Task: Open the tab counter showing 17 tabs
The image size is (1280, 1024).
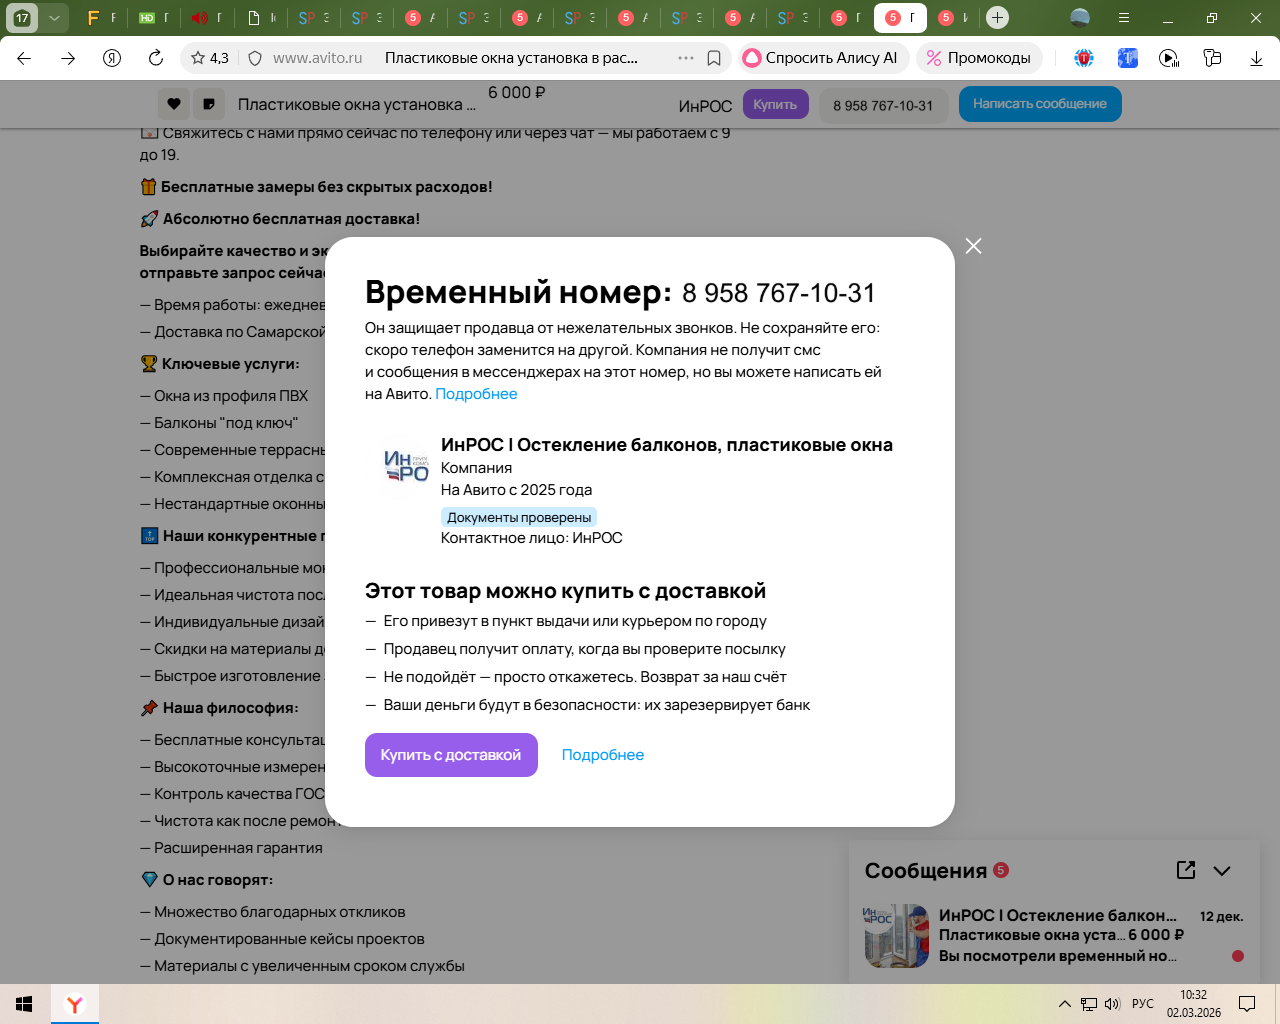Action: click(x=22, y=18)
